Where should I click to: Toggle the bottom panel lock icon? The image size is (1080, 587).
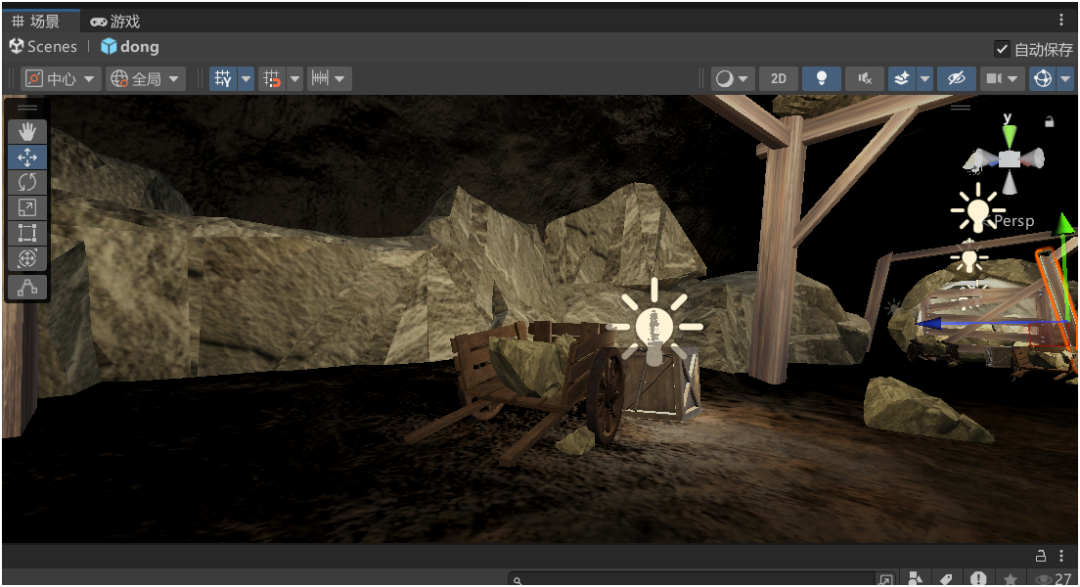(1041, 555)
